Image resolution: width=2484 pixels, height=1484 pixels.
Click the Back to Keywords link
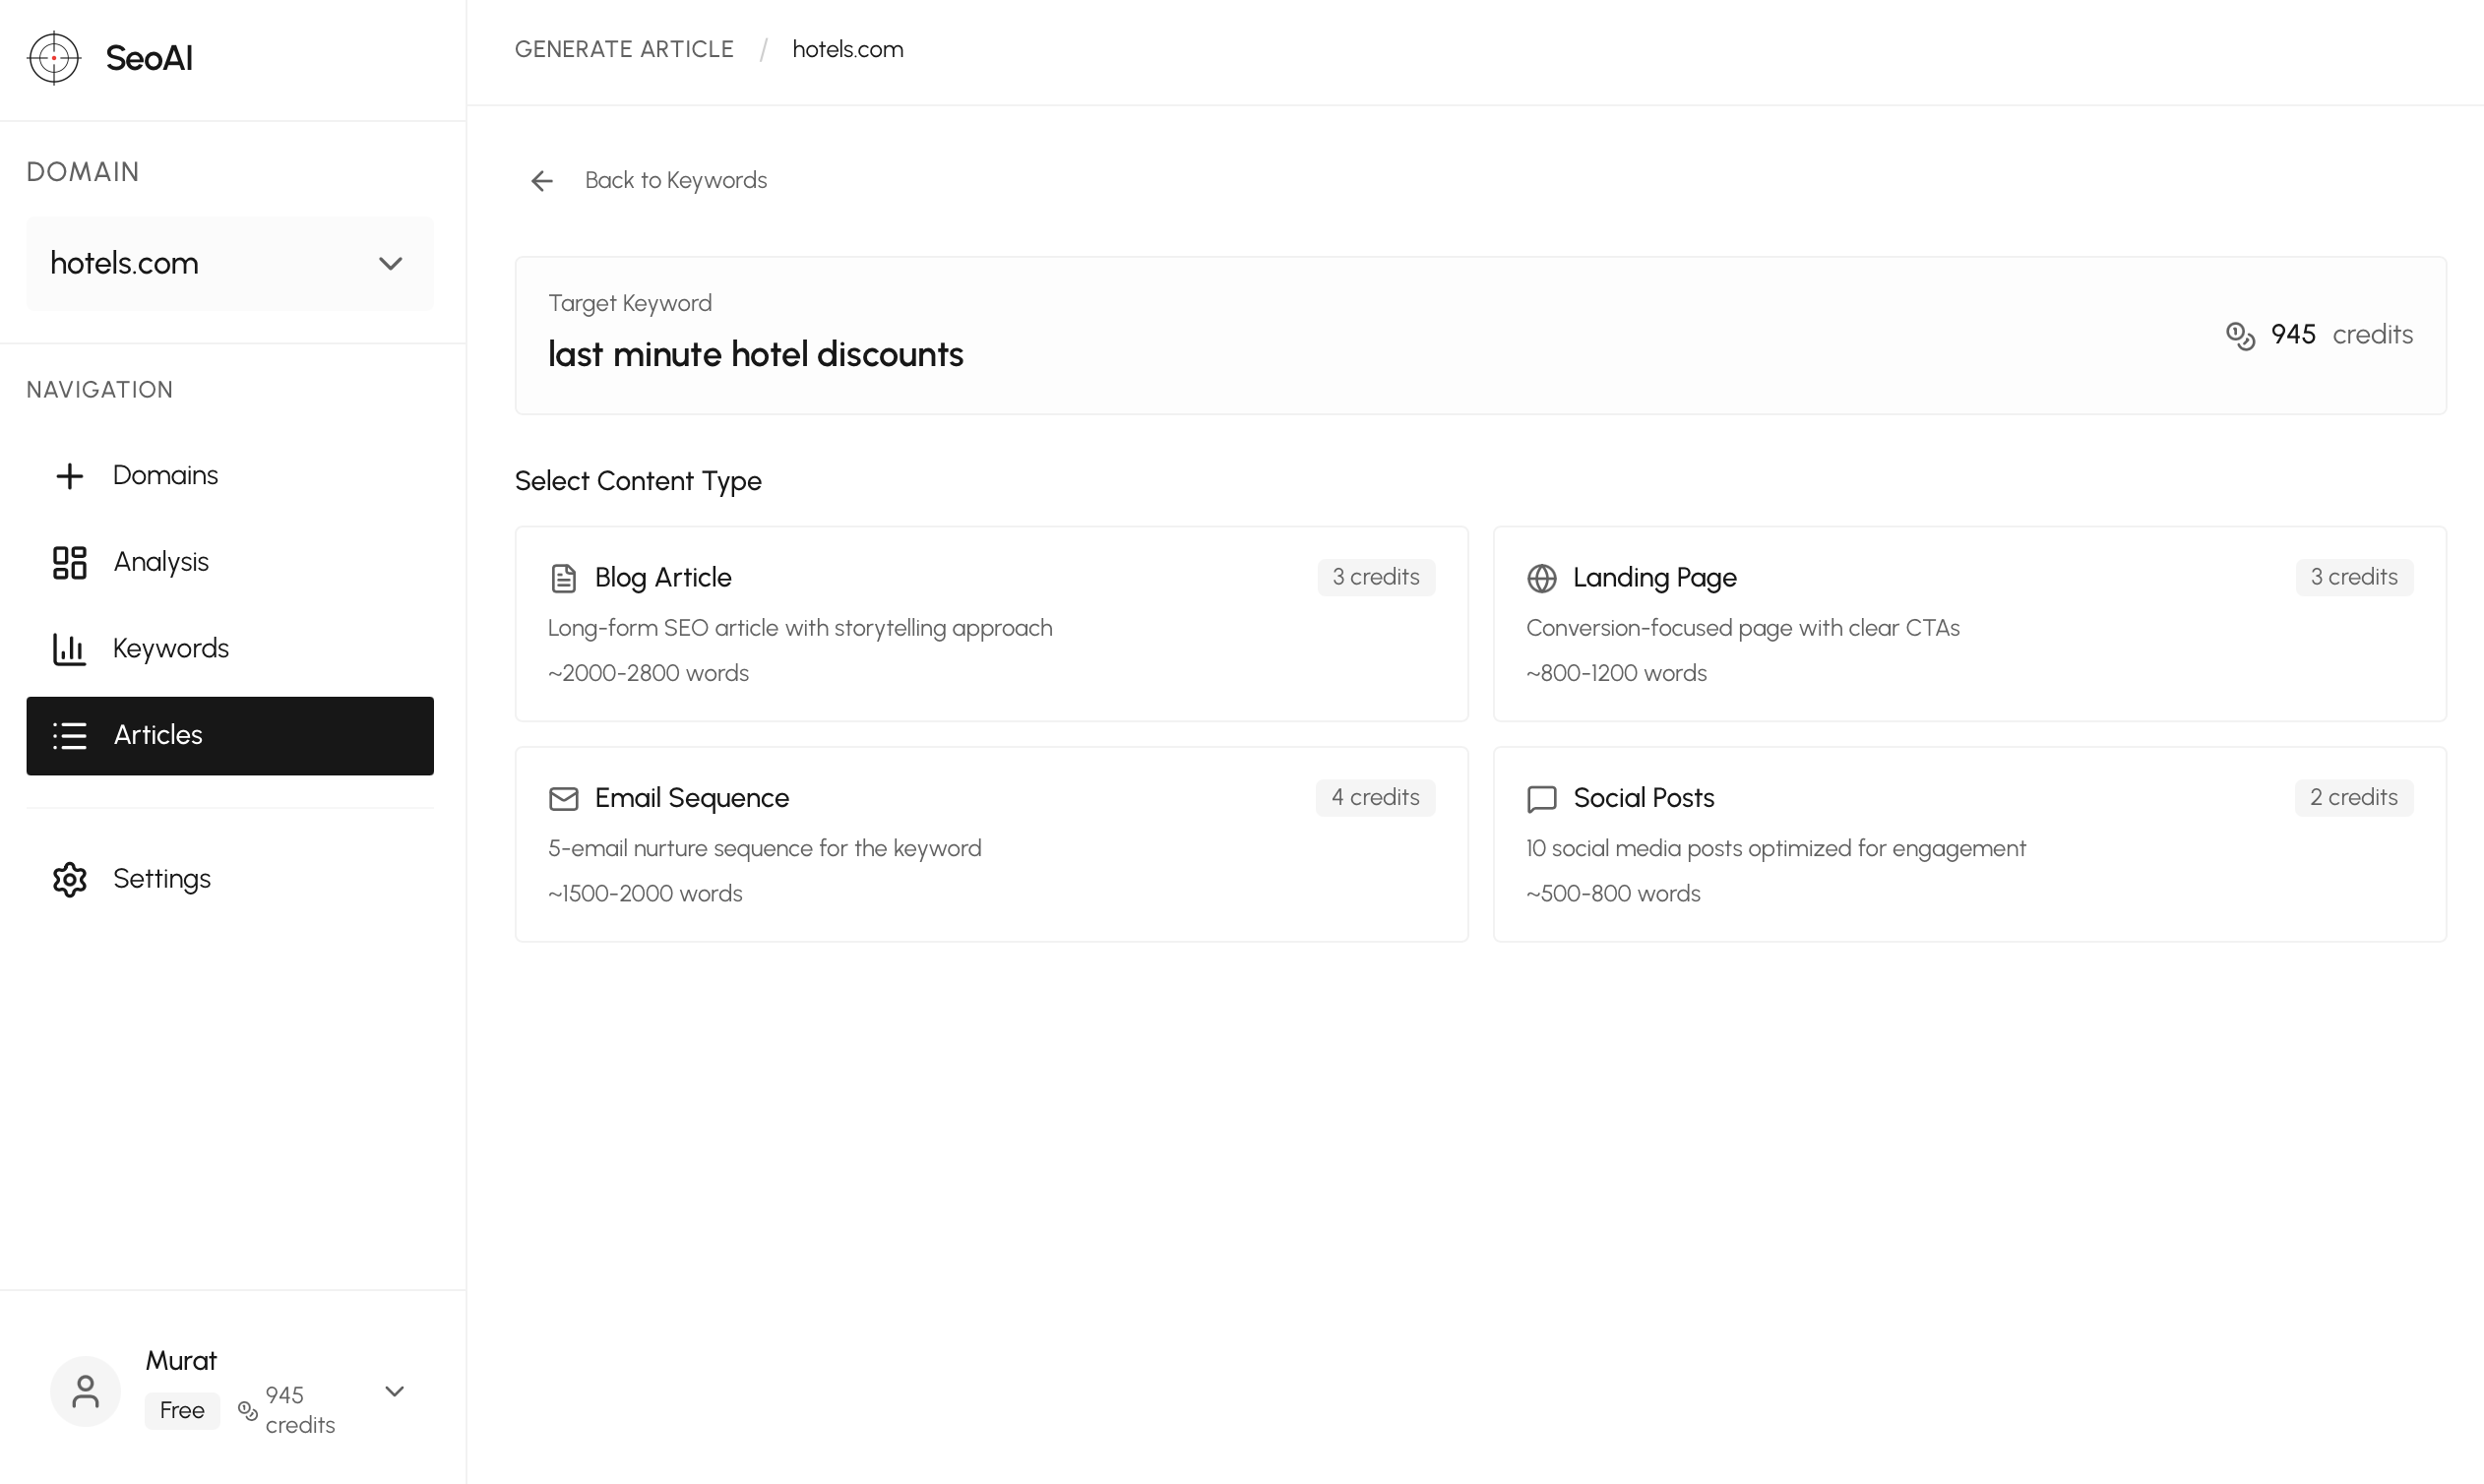675,180
